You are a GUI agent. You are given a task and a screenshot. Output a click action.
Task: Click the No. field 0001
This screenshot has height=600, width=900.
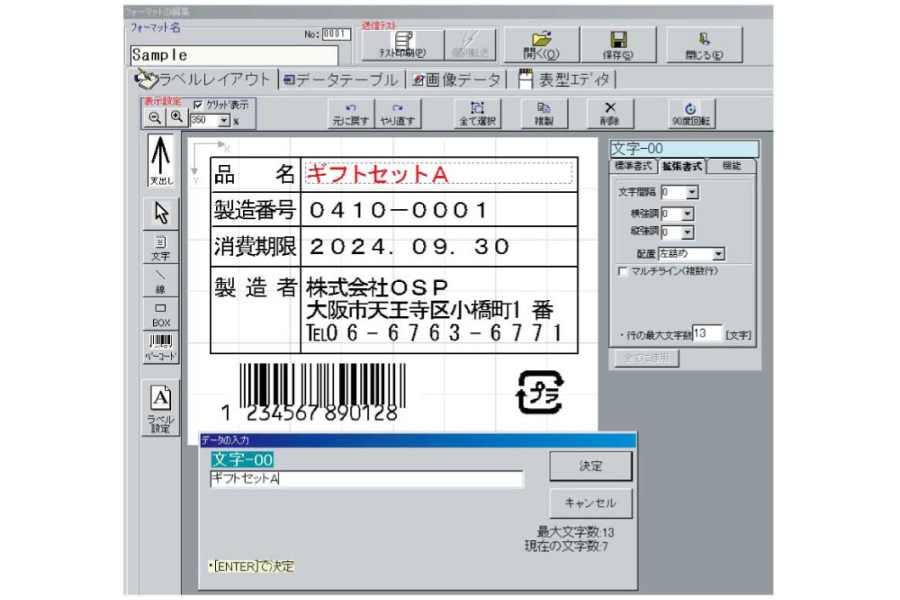[x=336, y=34]
